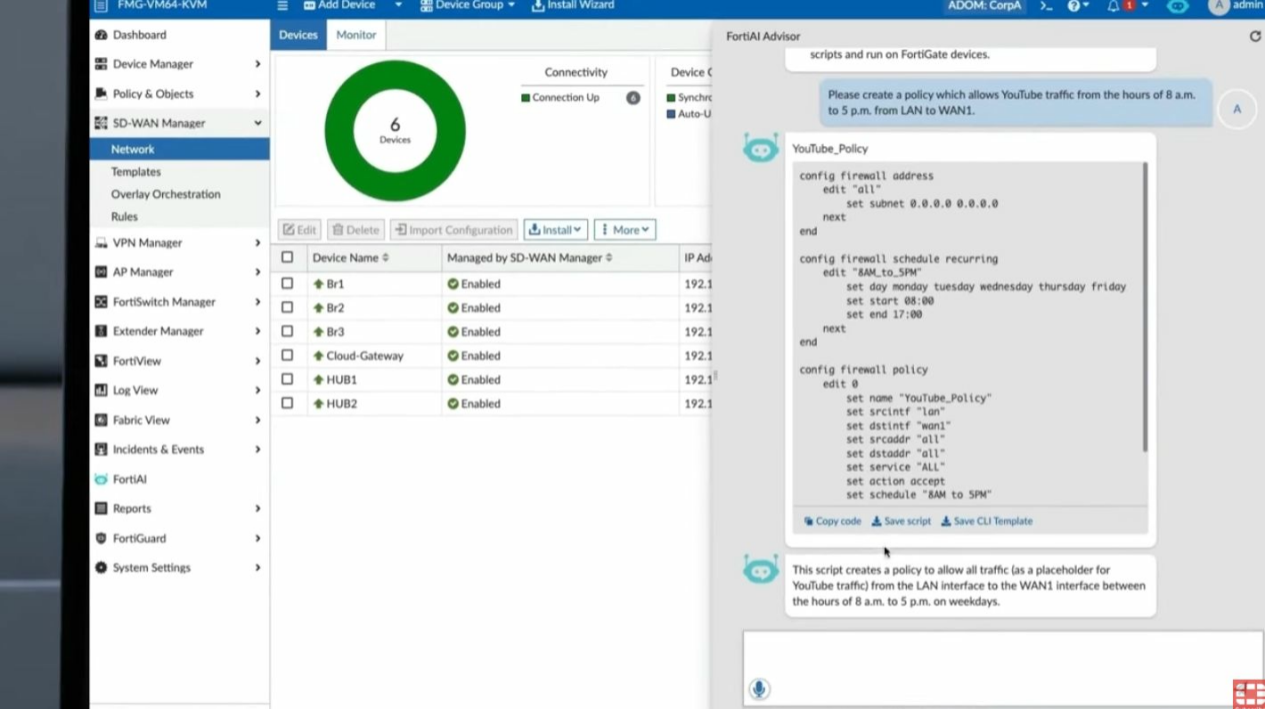Click the microphone icon in chat input

tap(759, 688)
